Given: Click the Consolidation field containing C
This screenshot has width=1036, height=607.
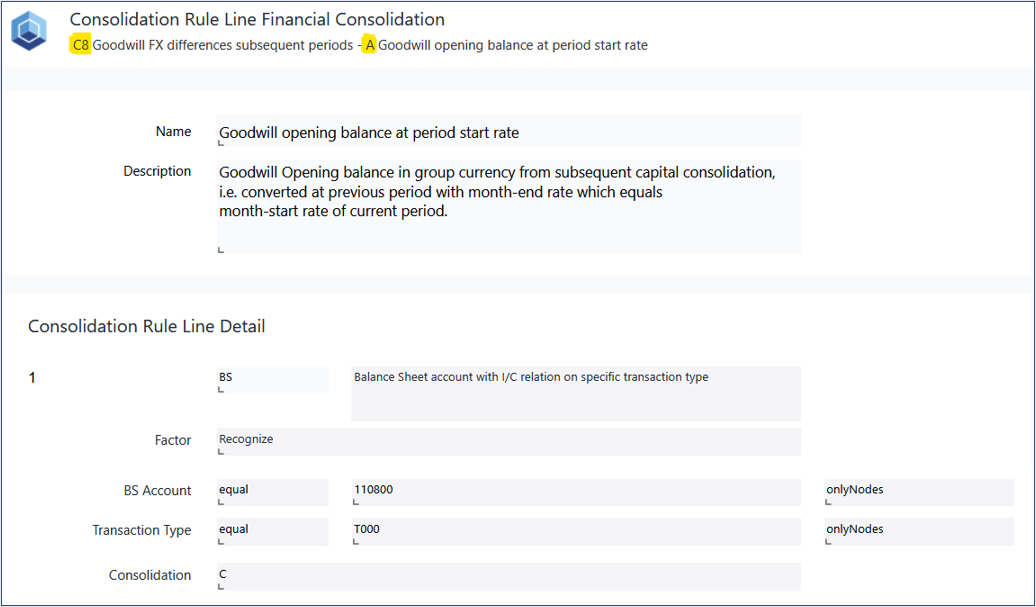Looking at the screenshot, I should [x=508, y=576].
